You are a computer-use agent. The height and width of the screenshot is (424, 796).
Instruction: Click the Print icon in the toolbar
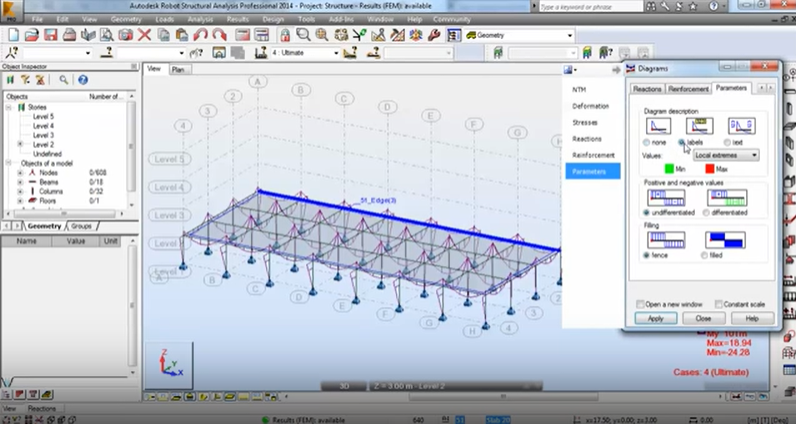click(71, 35)
